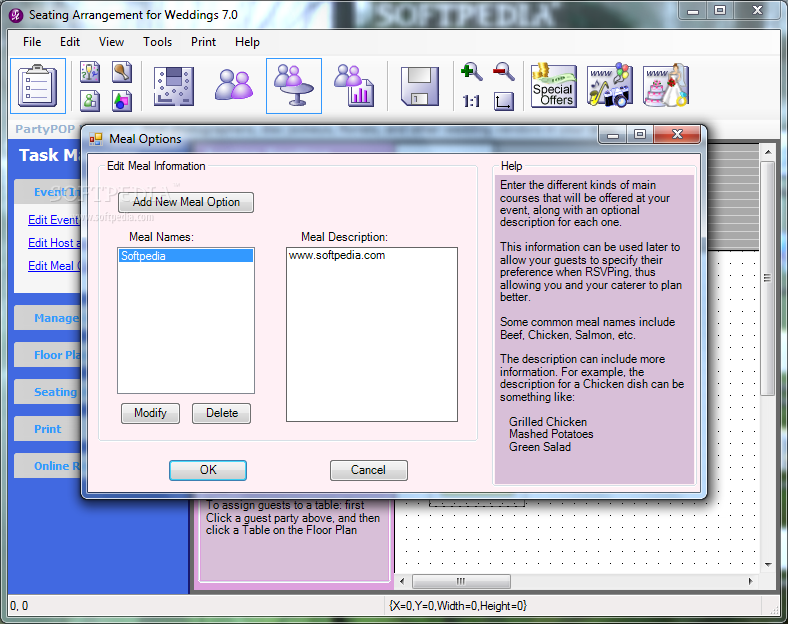Click the Edit Event link in sidebar

pos(53,220)
